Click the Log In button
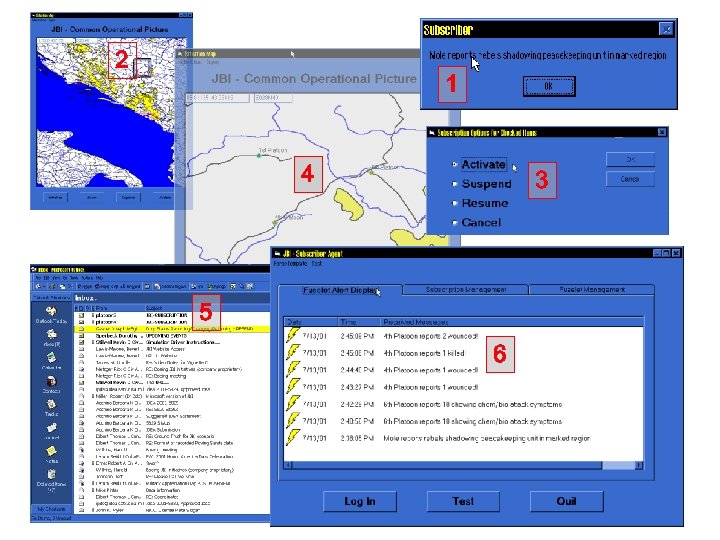The height and width of the screenshot is (540, 720). point(360,501)
